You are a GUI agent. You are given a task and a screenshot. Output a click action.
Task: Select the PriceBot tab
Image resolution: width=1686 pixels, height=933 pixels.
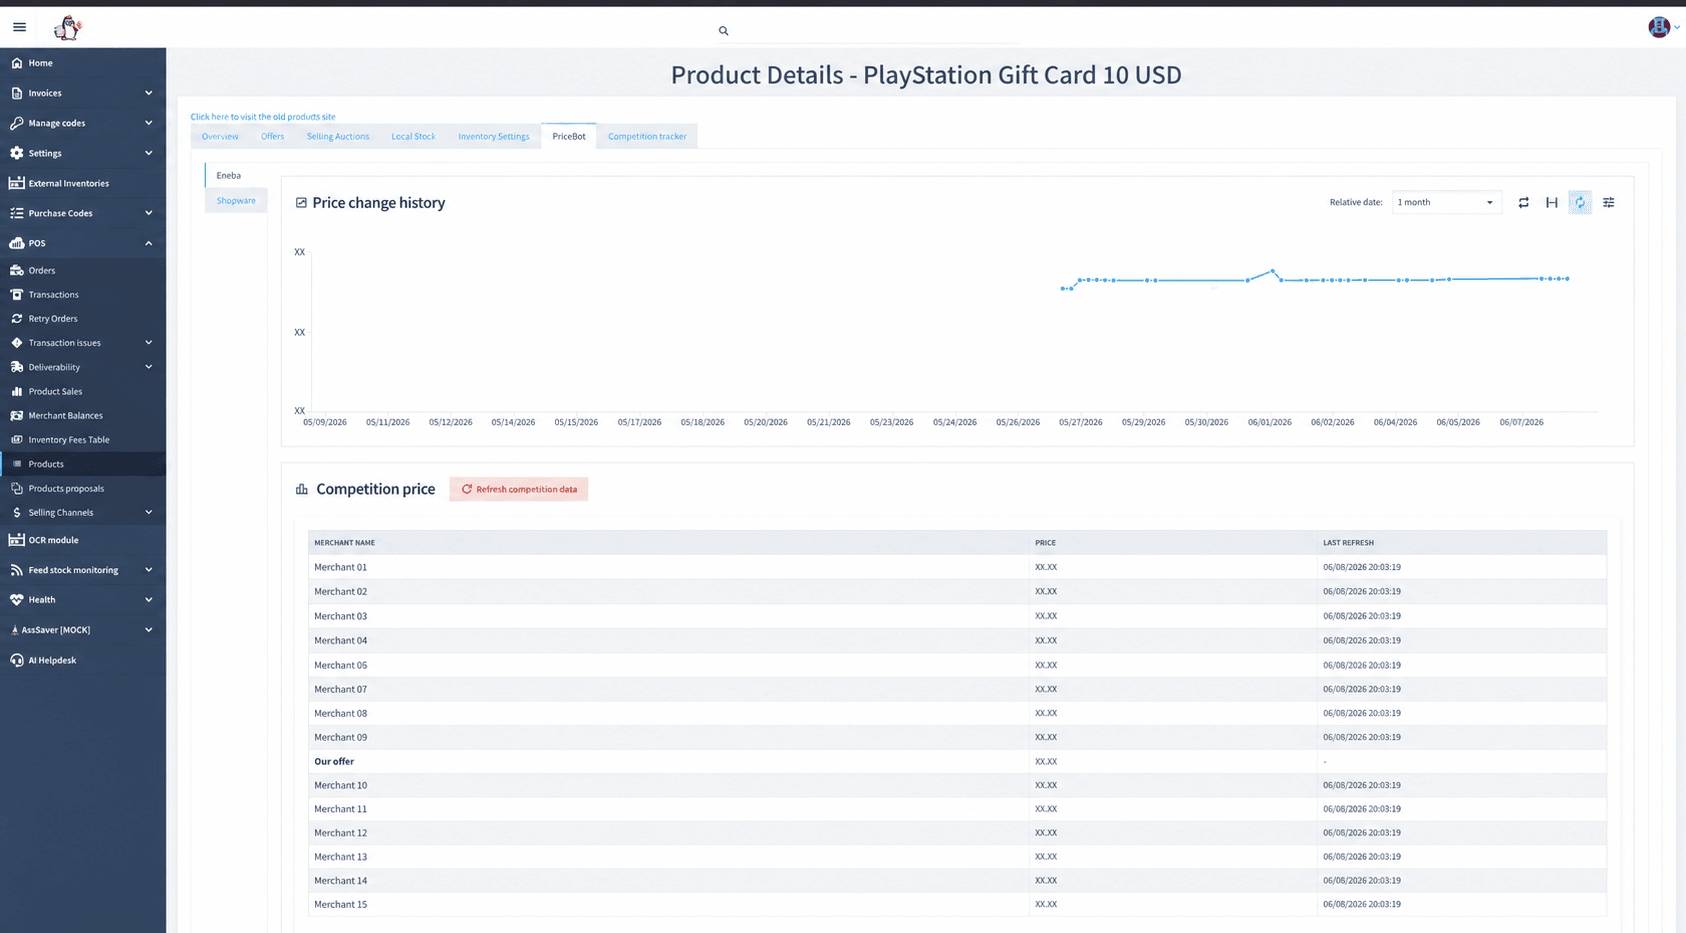click(569, 136)
